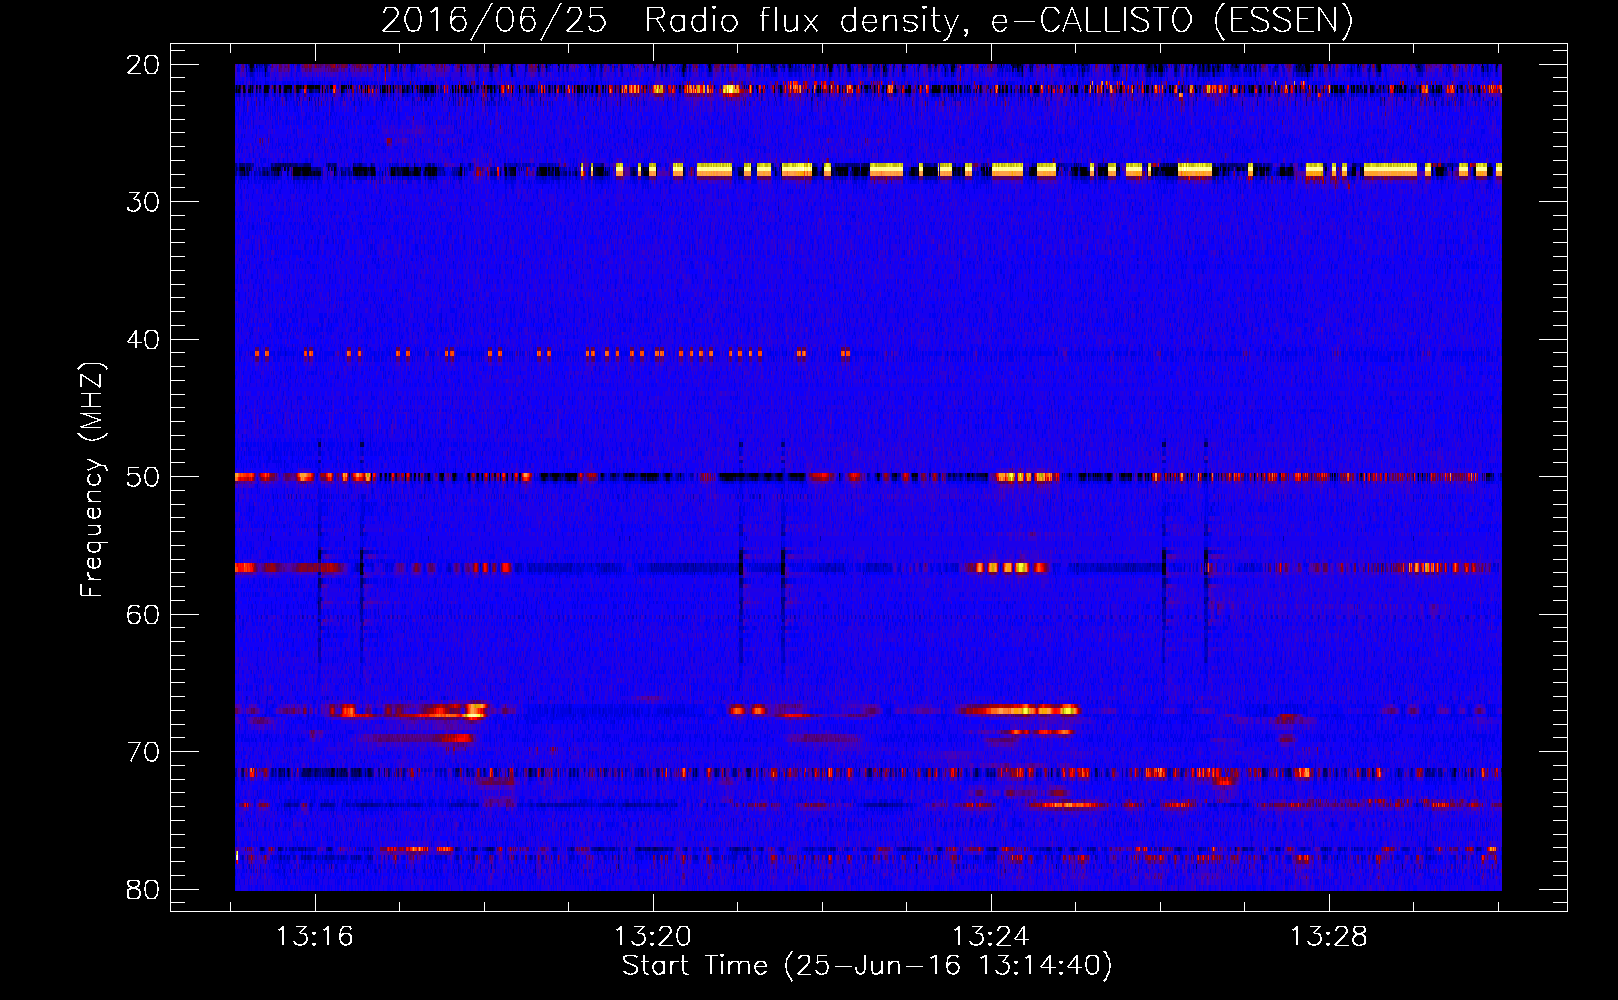1618x1000 pixels.
Task: Click the 13:16 time tick label
Action: pos(315,937)
